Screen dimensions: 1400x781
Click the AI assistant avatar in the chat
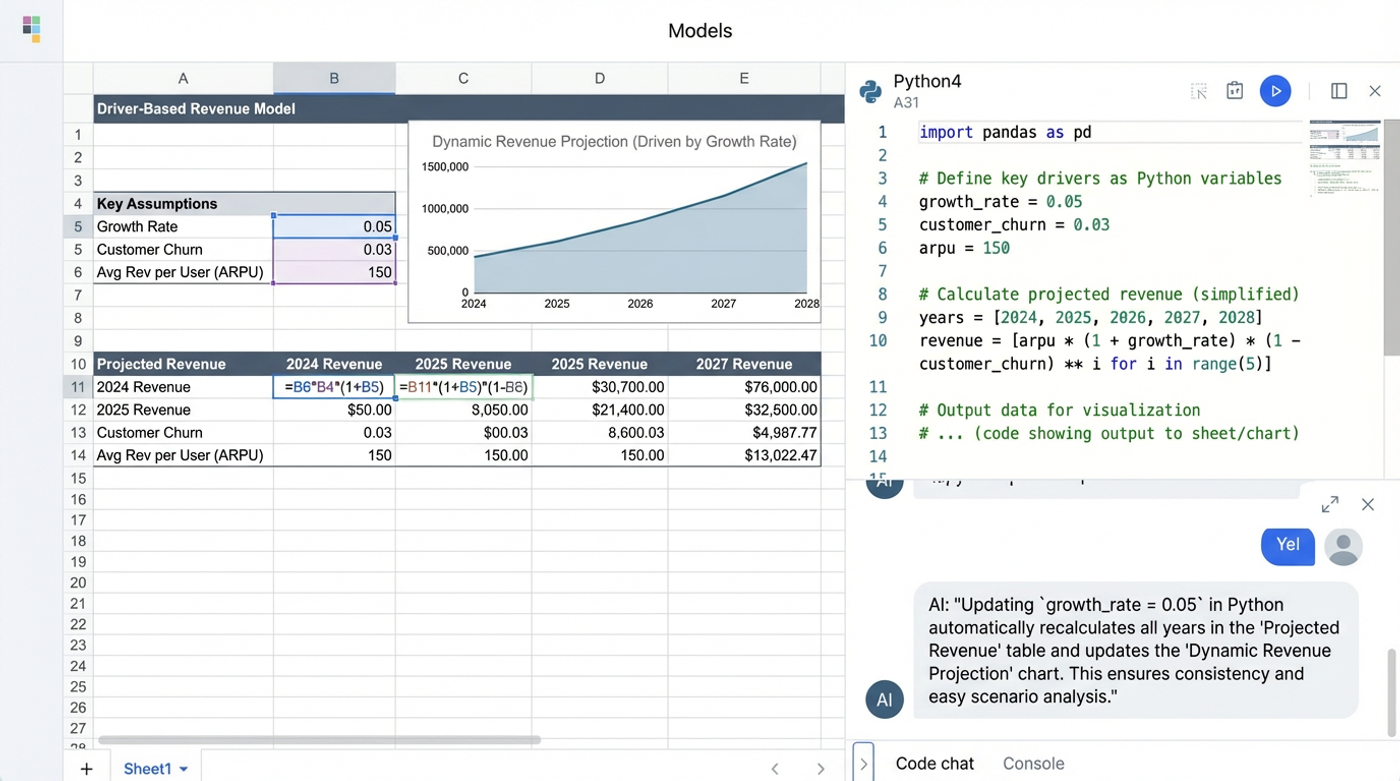[884, 699]
